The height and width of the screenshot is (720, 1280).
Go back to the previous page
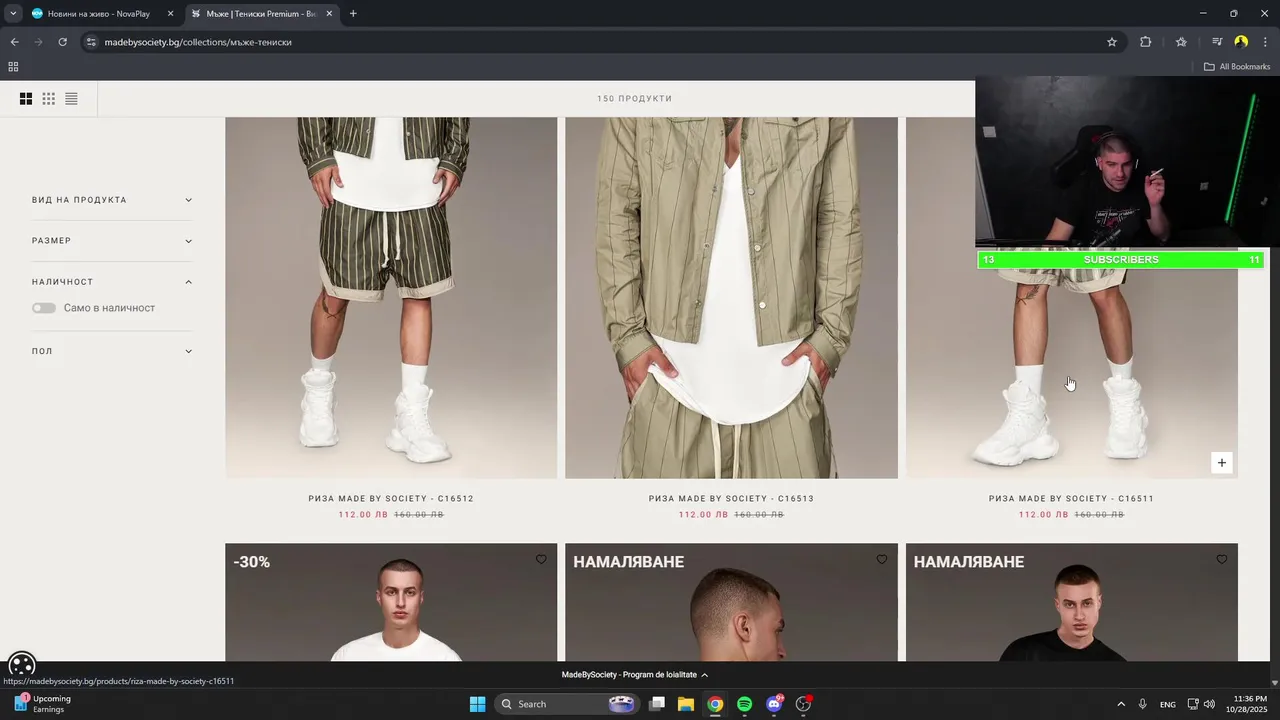(14, 42)
